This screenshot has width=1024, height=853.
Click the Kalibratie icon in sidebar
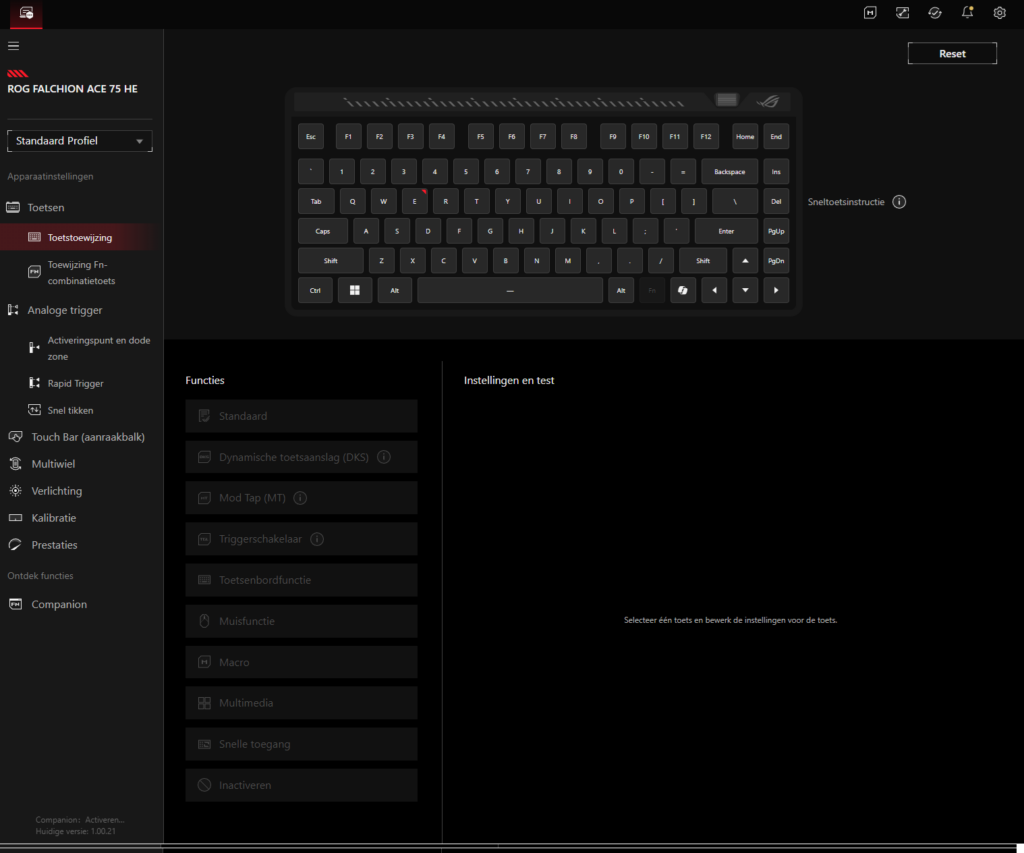click(15, 518)
